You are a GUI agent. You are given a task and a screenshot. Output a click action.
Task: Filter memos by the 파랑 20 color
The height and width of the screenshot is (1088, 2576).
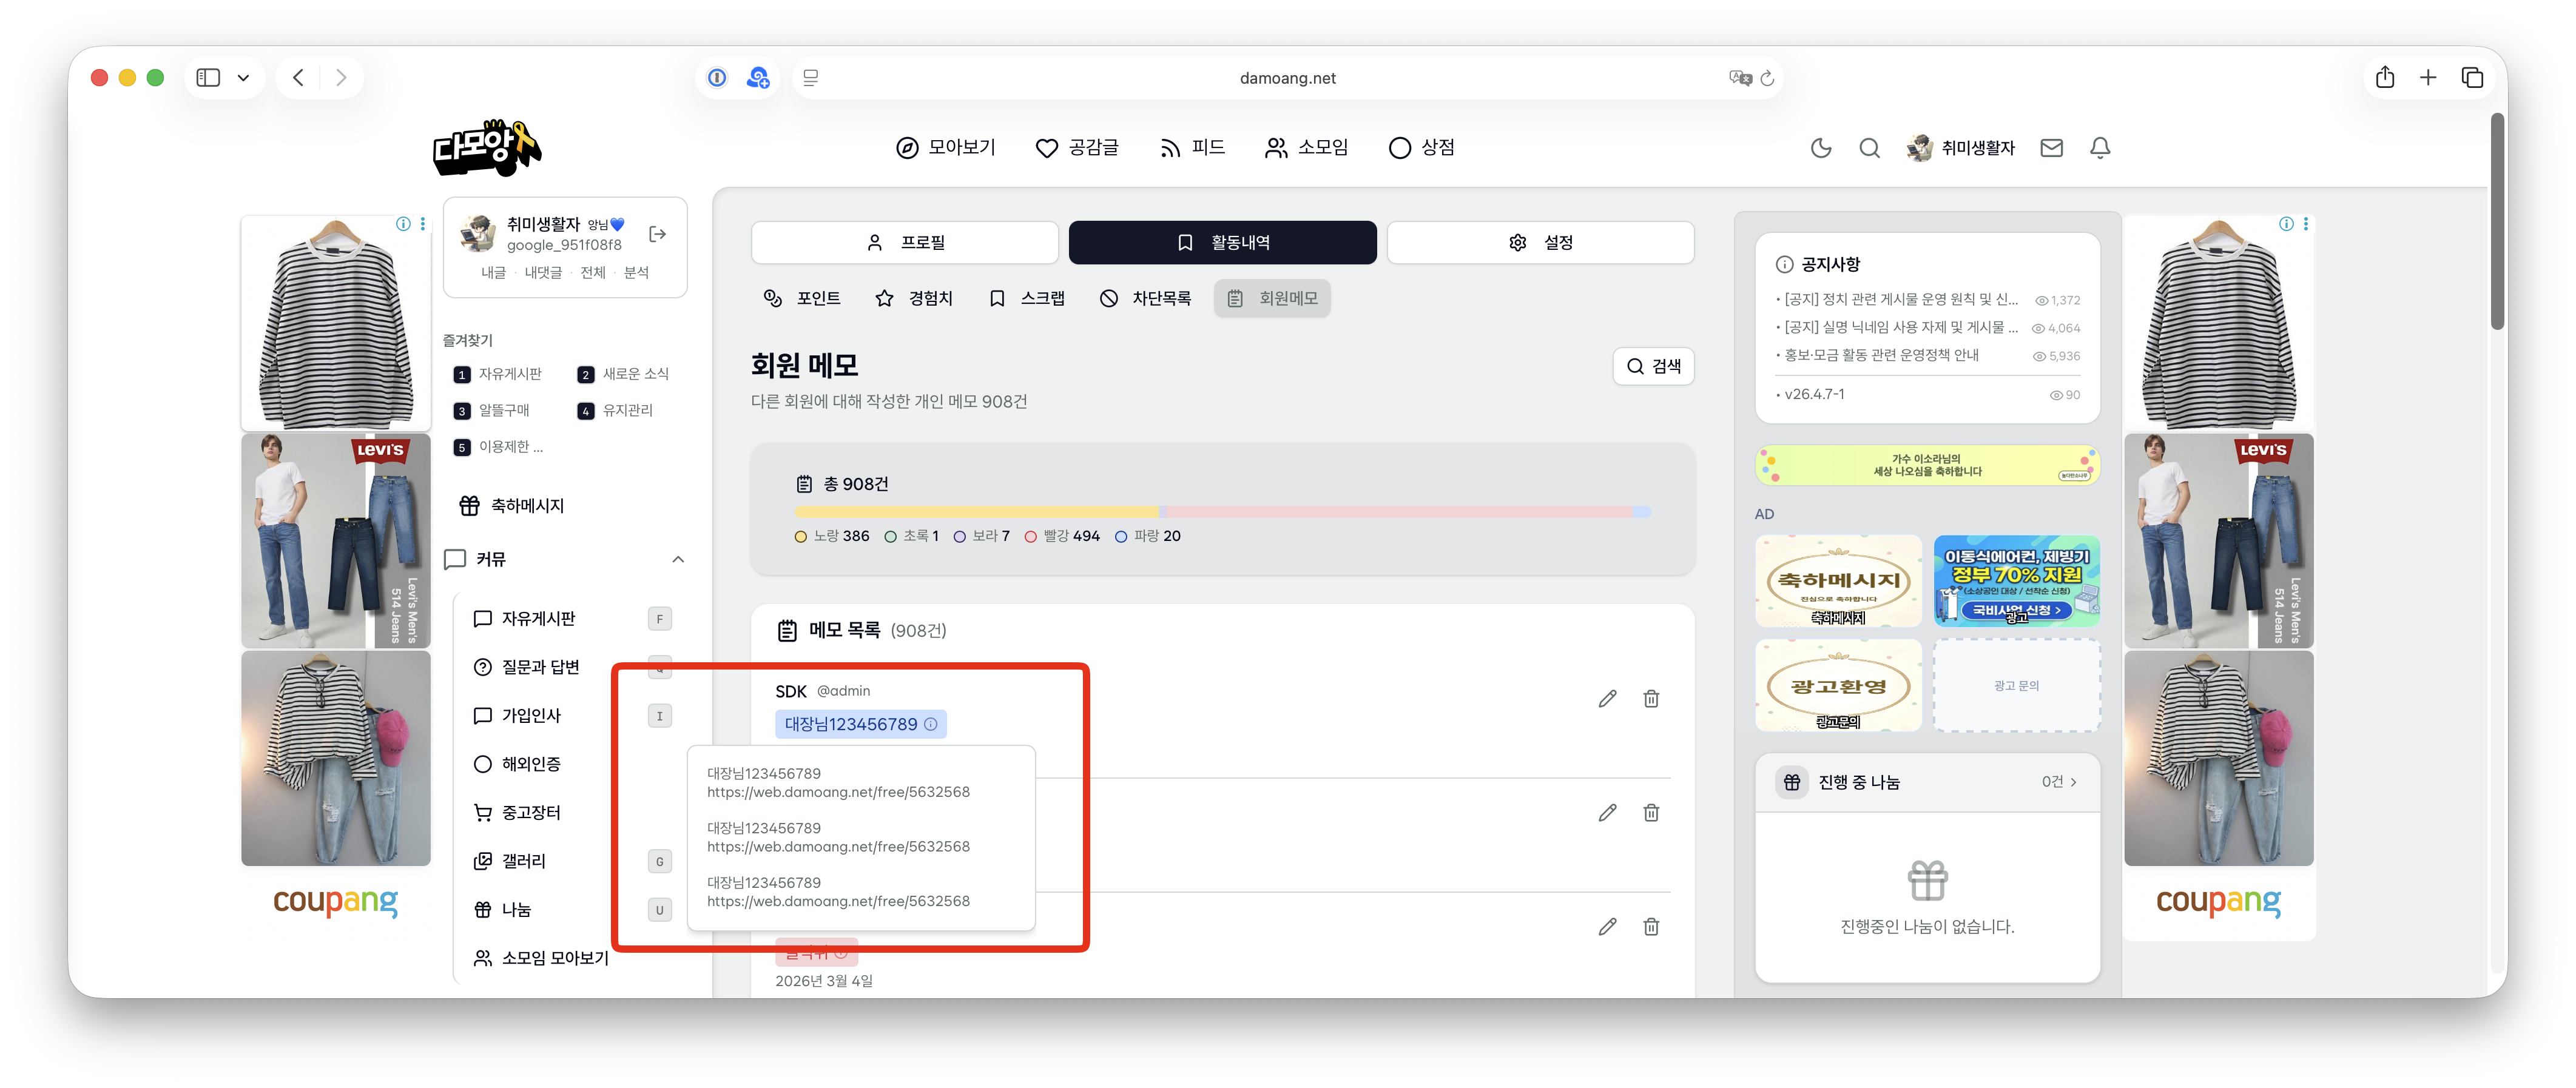pyautogui.click(x=1147, y=536)
